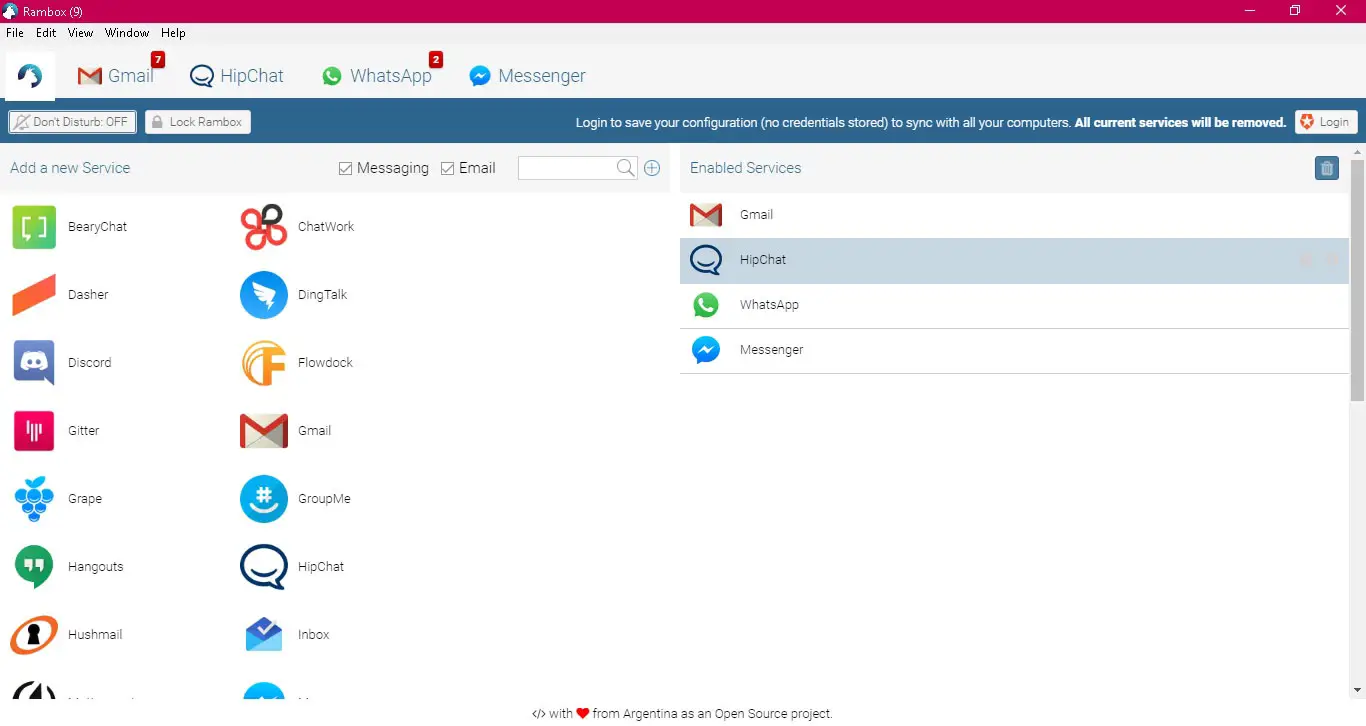Uncheck the Email filter checkbox
Screen dimensions: 1366x726
[447, 168]
